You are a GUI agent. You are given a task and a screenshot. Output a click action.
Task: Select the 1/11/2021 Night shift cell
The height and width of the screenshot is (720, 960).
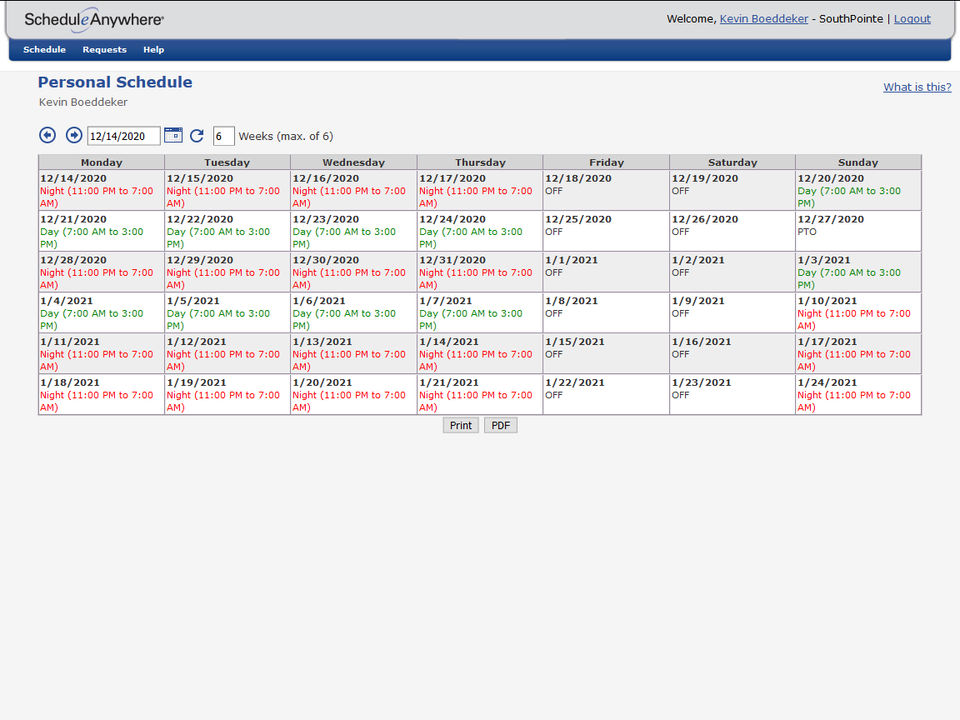tap(101, 354)
